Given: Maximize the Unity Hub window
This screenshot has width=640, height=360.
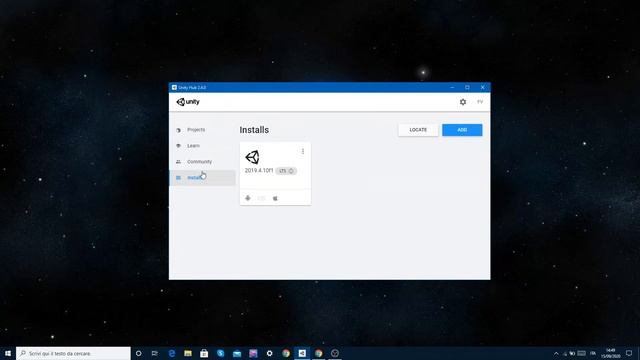Looking at the screenshot, I should click(x=467, y=87).
